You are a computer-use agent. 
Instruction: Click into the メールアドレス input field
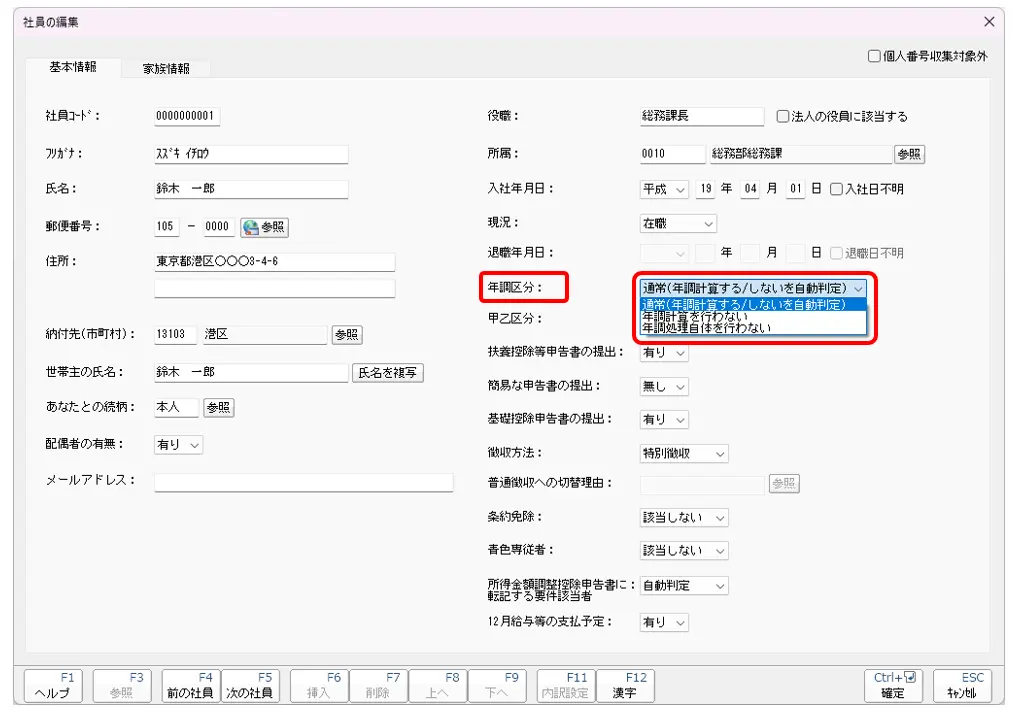275,482
